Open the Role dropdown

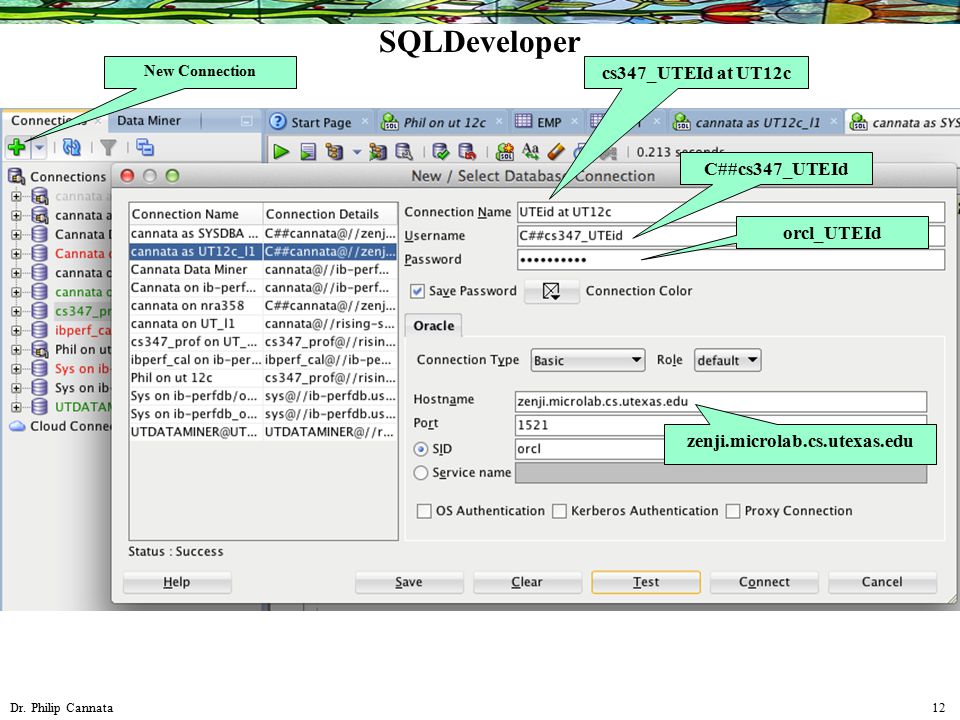tap(727, 360)
